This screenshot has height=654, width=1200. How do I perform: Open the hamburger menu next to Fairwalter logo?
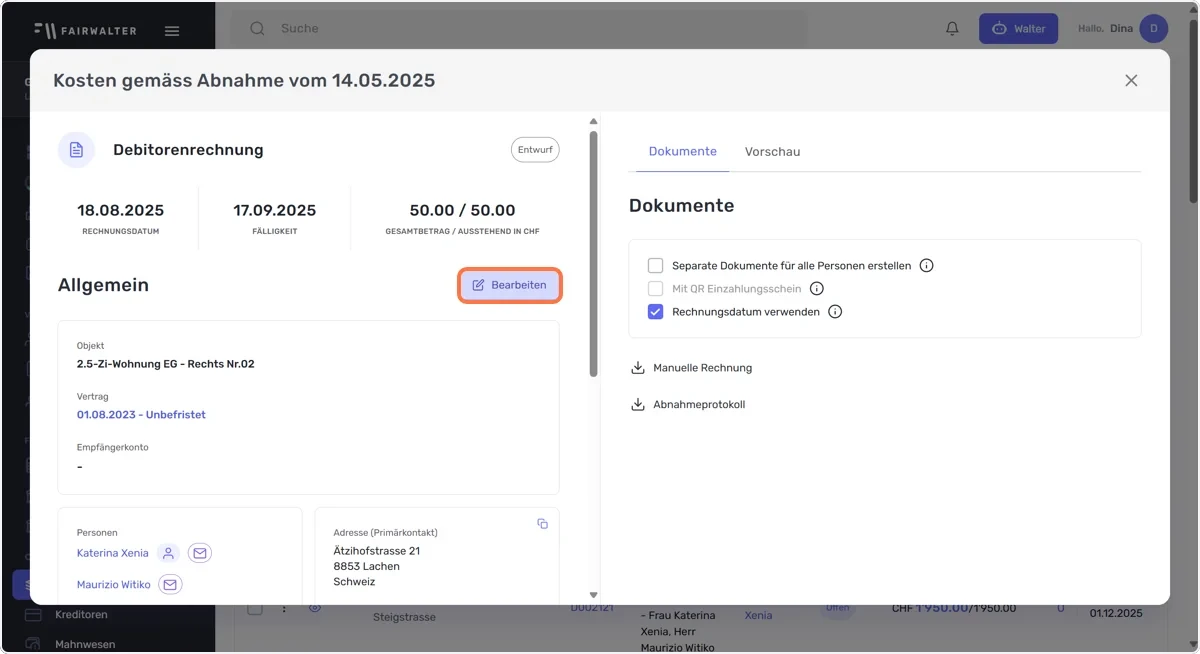[172, 31]
